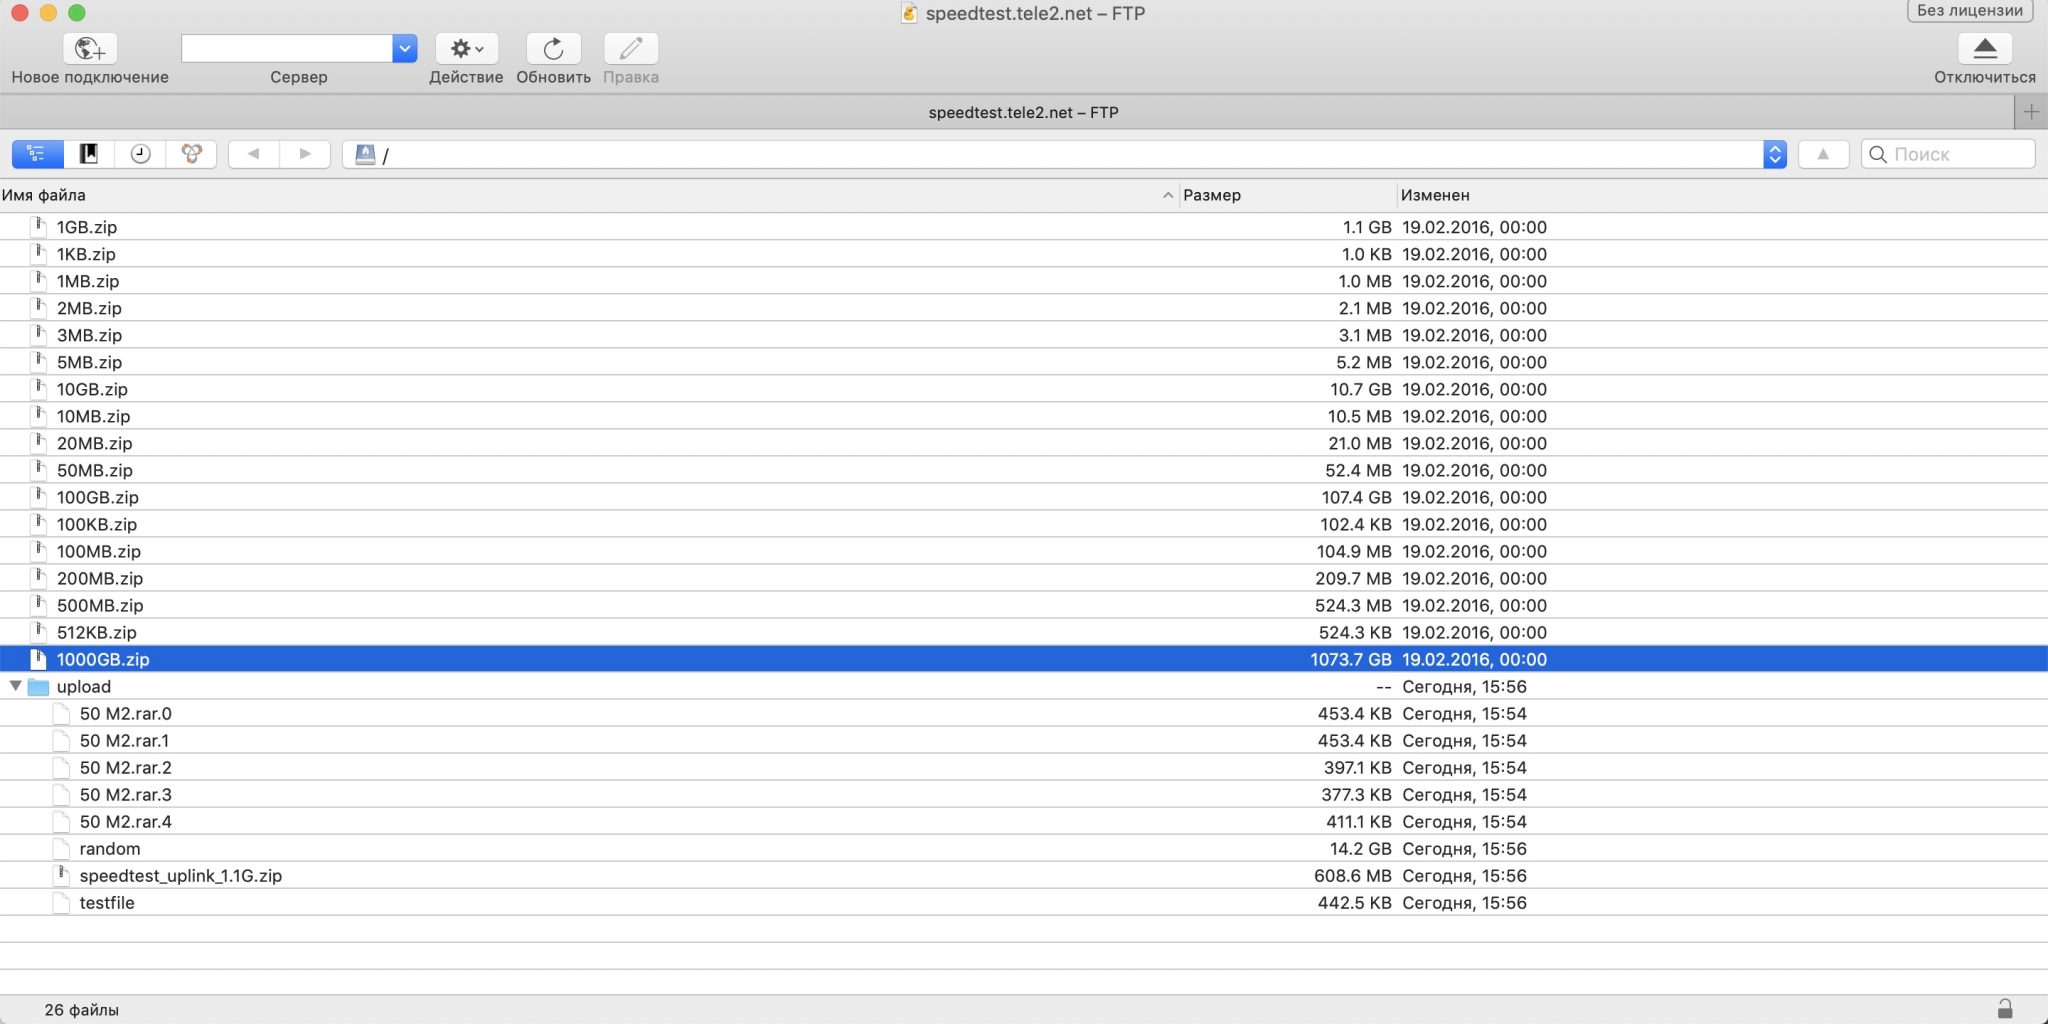Disconnect using the eject icon
The height and width of the screenshot is (1024, 2048).
point(1985,48)
